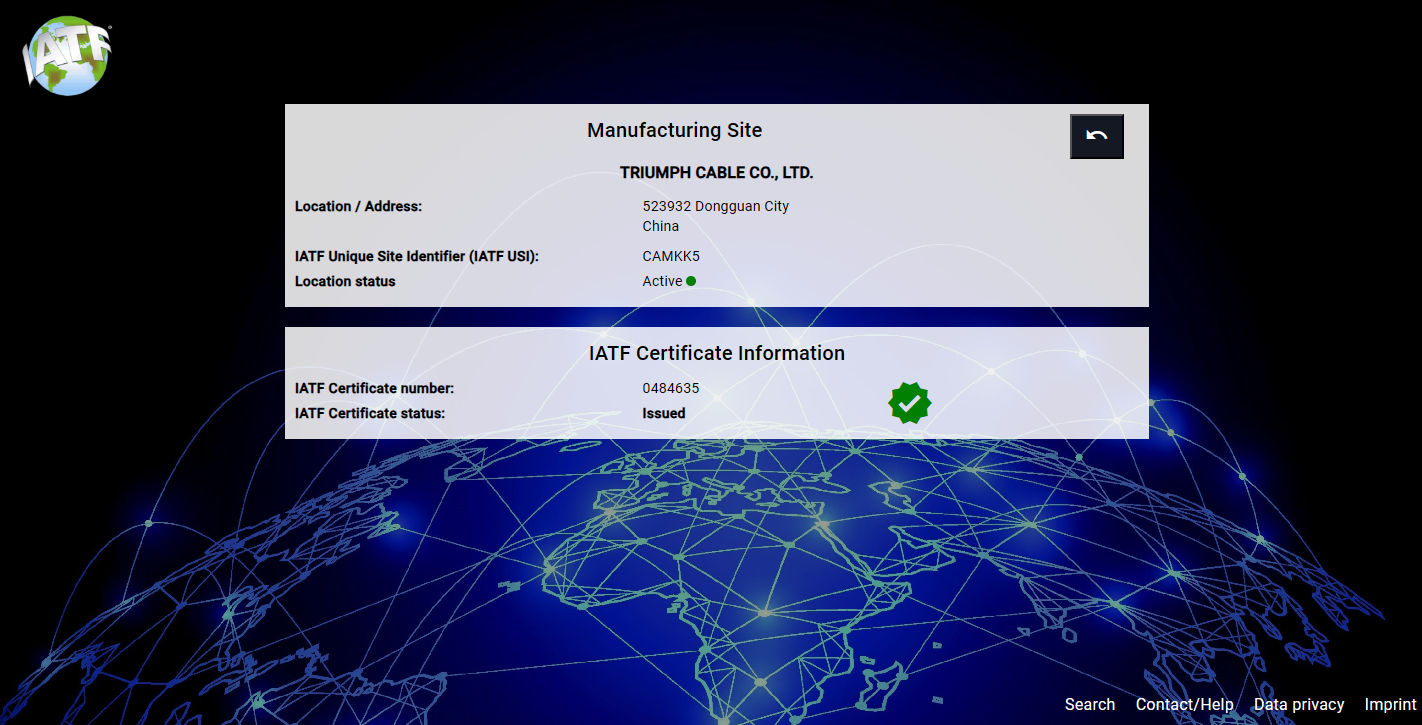The image size is (1422, 725).
Task: Click the green verified checkmark badge
Action: 909,403
